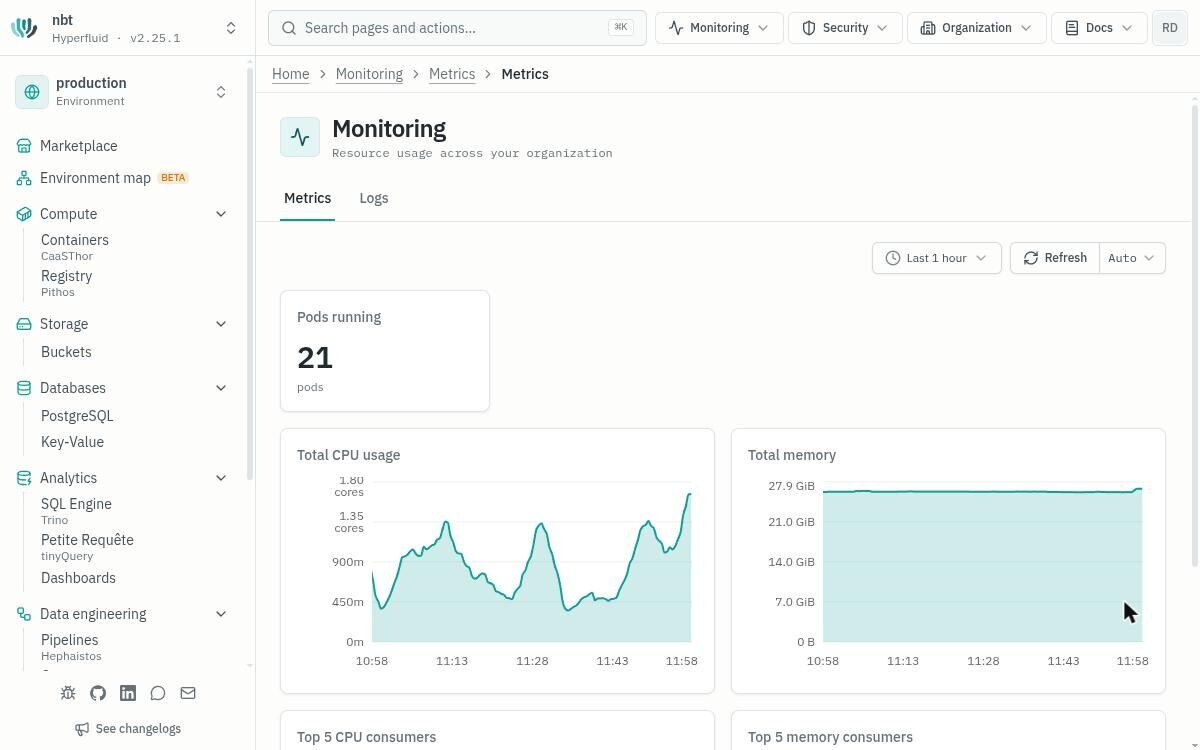This screenshot has width=1200, height=750.
Task: Click the Analytics icon in sidebar
Action: point(24,478)
